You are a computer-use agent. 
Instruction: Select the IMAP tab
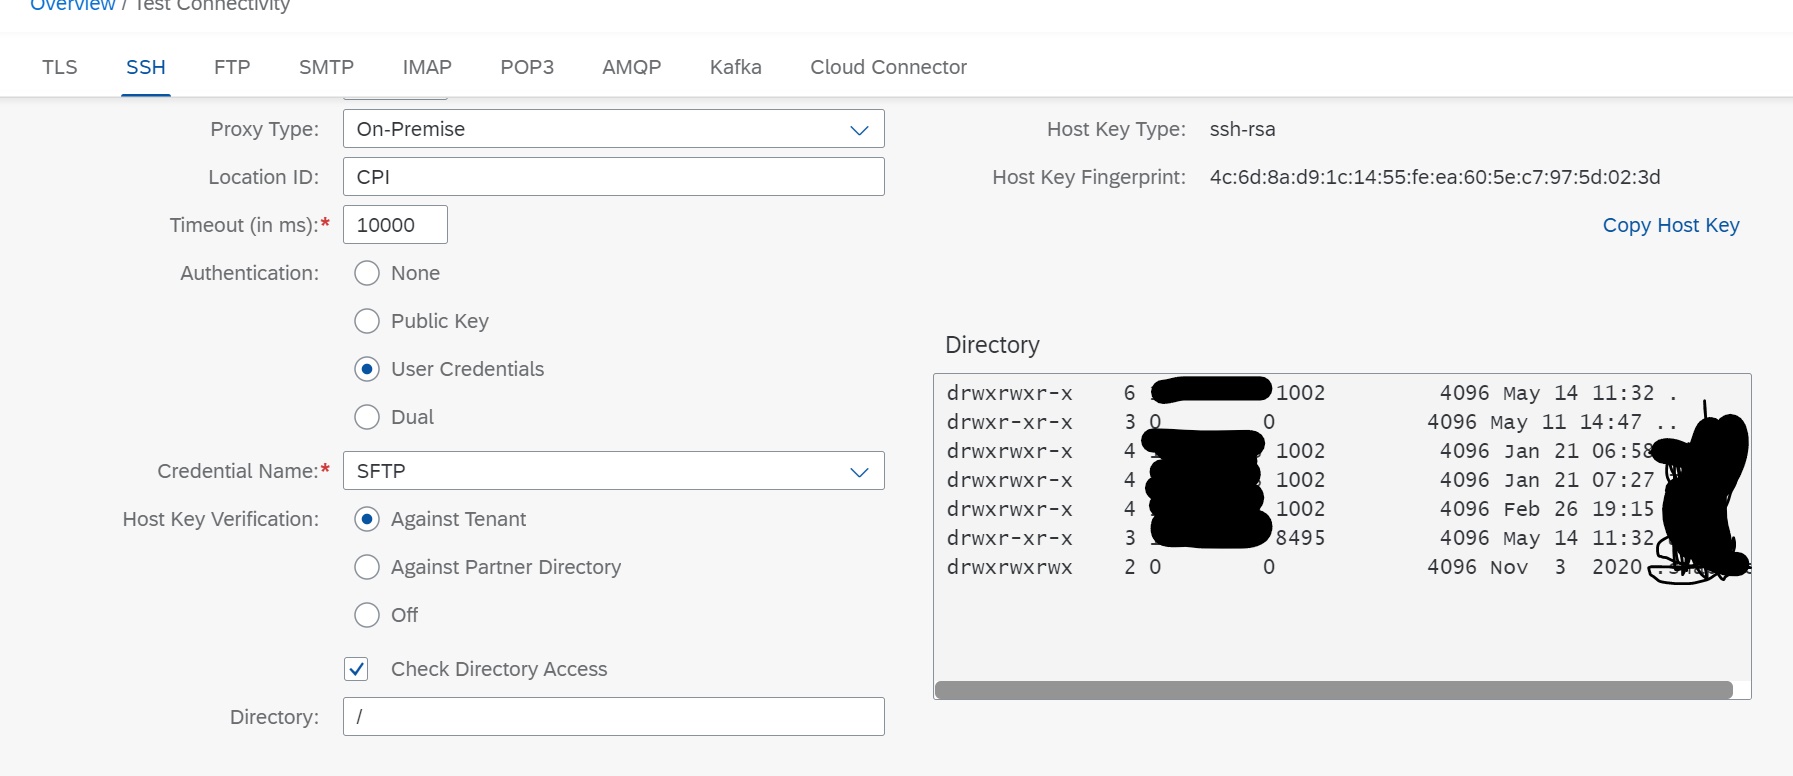pos(427,67)
